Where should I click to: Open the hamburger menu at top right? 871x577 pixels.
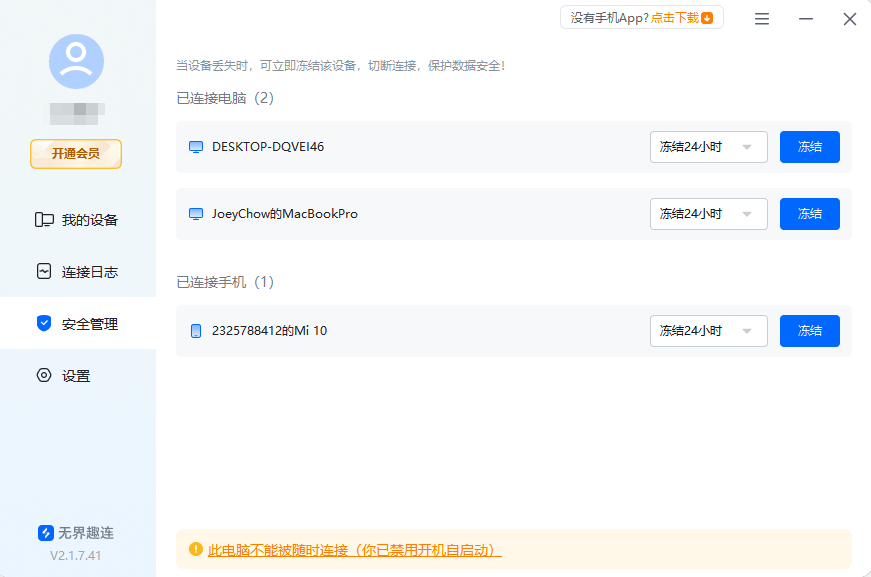761,18
